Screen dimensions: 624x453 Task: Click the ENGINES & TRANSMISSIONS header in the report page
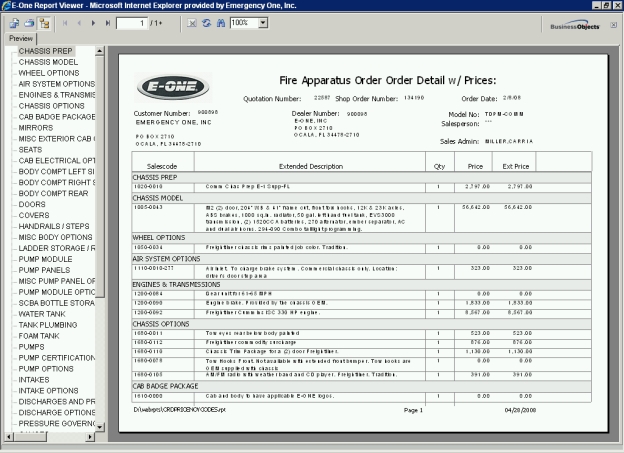pyautogui.click(x=176, y=285)
